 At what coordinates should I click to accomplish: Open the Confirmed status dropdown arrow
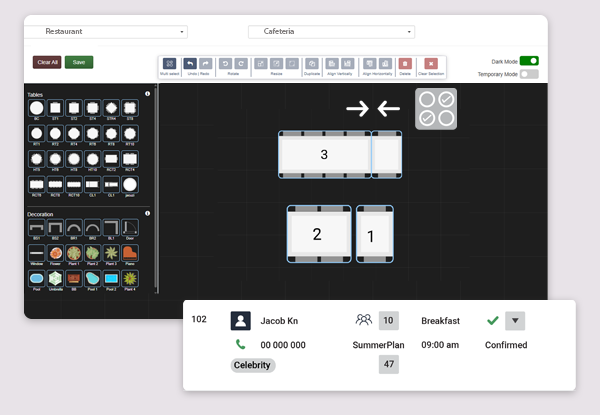[515, 321]
